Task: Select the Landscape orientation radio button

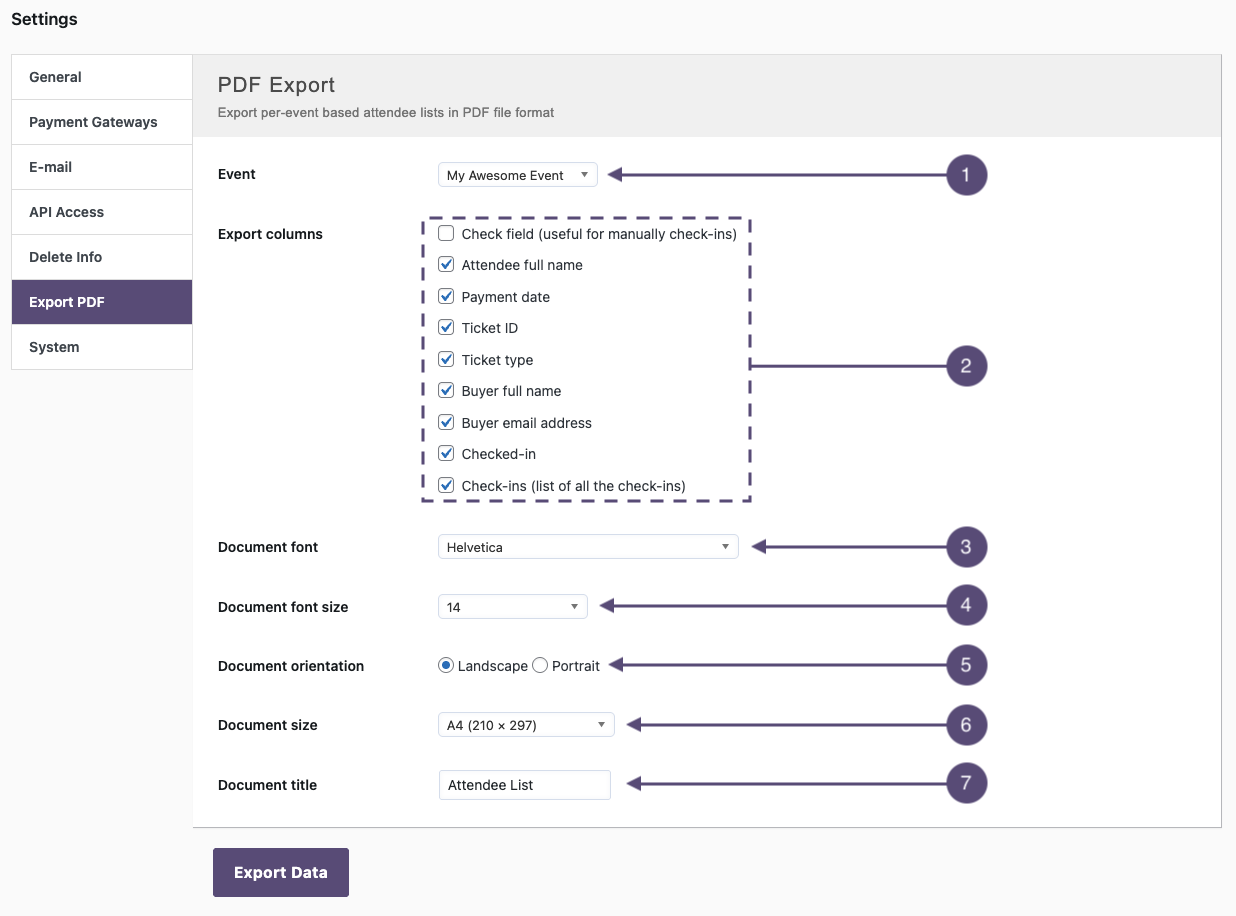Action: [x=446, y=666]
